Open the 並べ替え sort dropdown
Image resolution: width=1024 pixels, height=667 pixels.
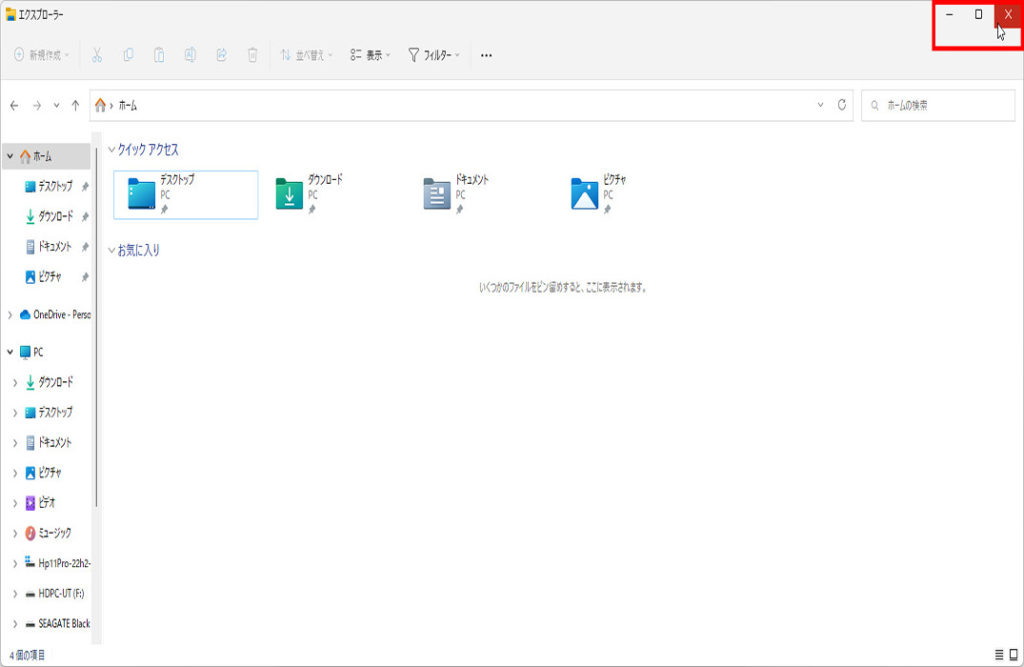[x=306, y=56]
